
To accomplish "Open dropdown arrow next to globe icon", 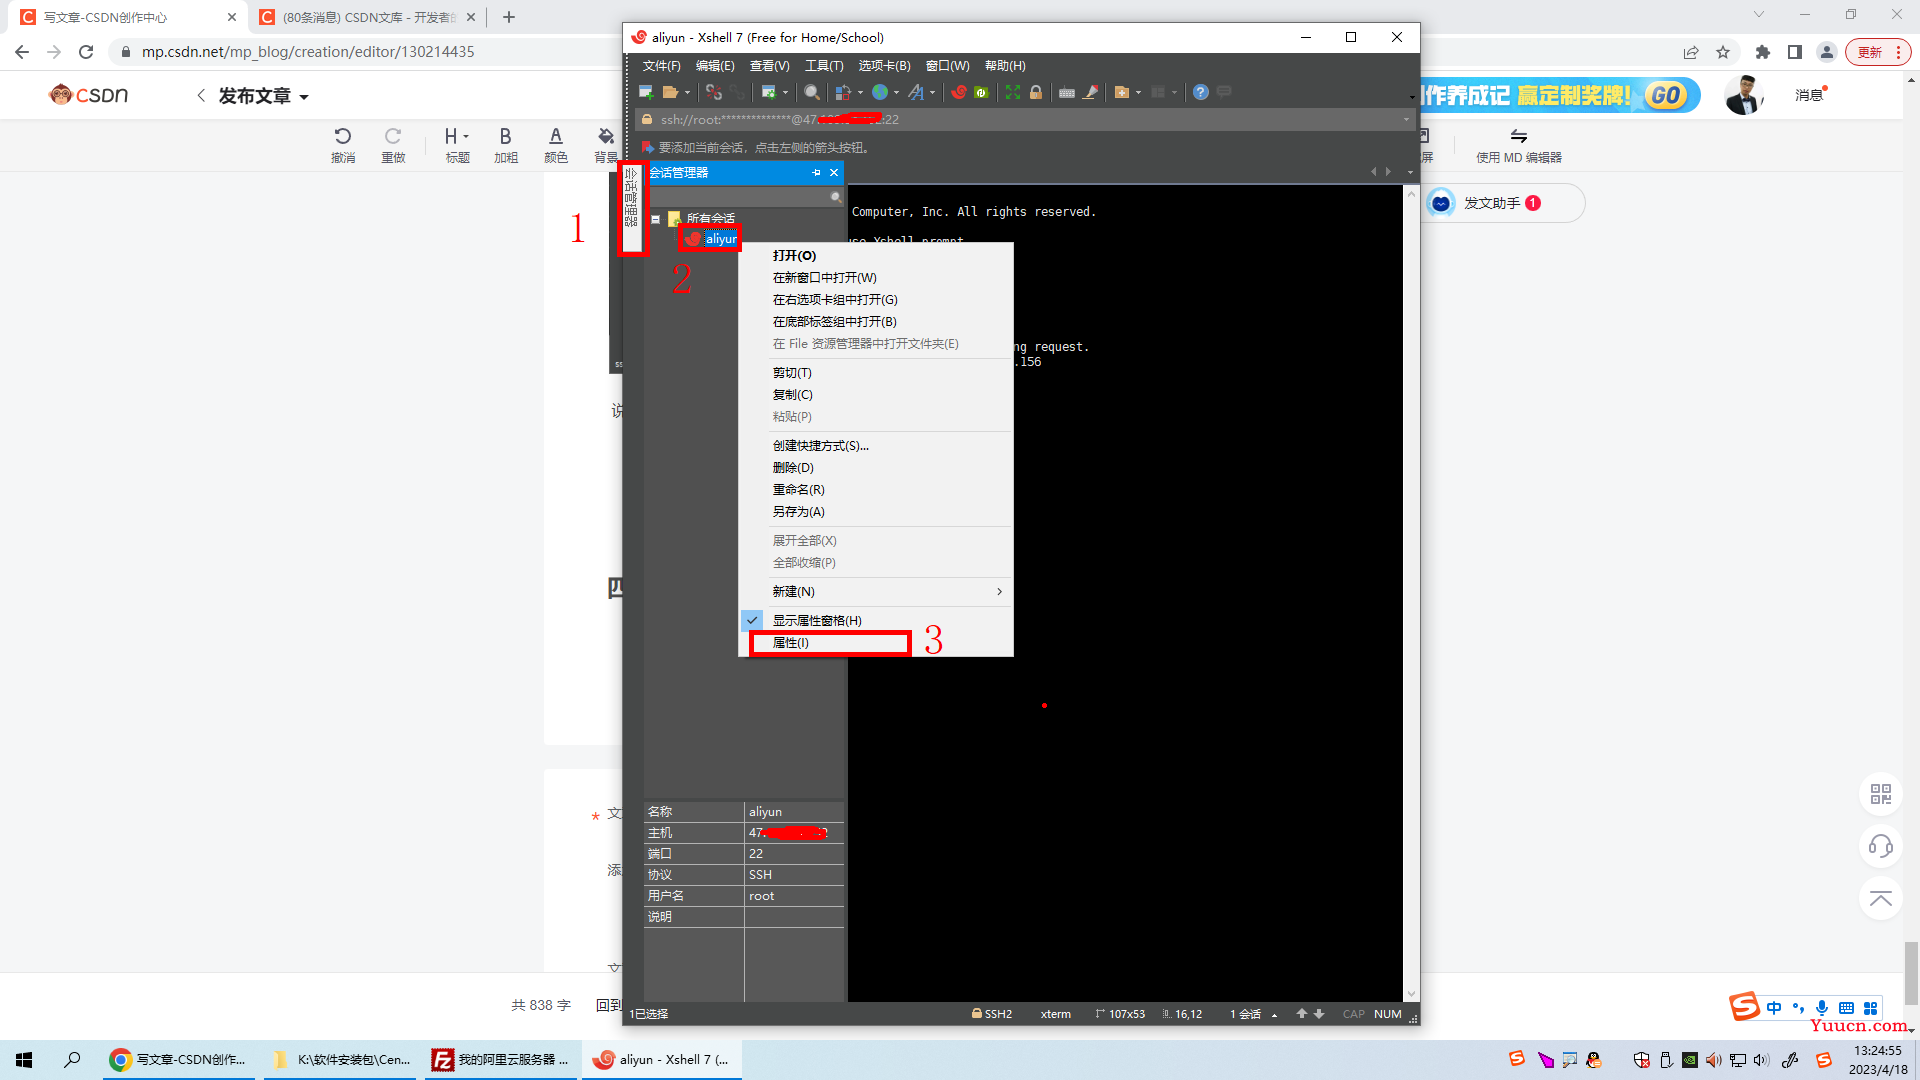I will coord(896,92).
